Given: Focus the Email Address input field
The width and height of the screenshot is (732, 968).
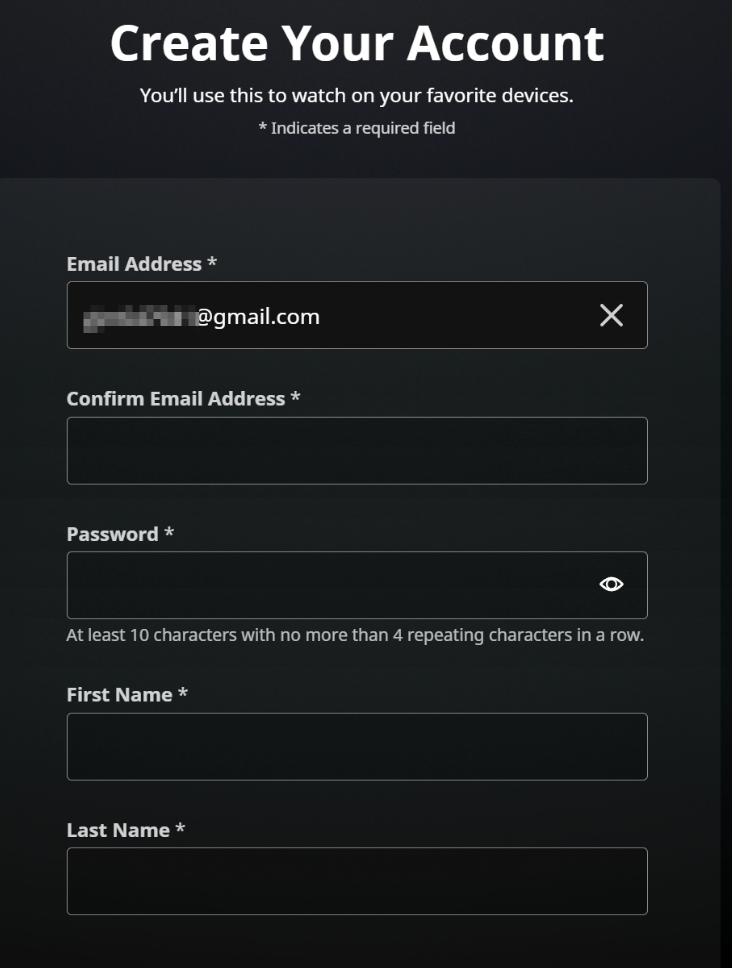Looking at the screenshot, I should click(400, 316).
